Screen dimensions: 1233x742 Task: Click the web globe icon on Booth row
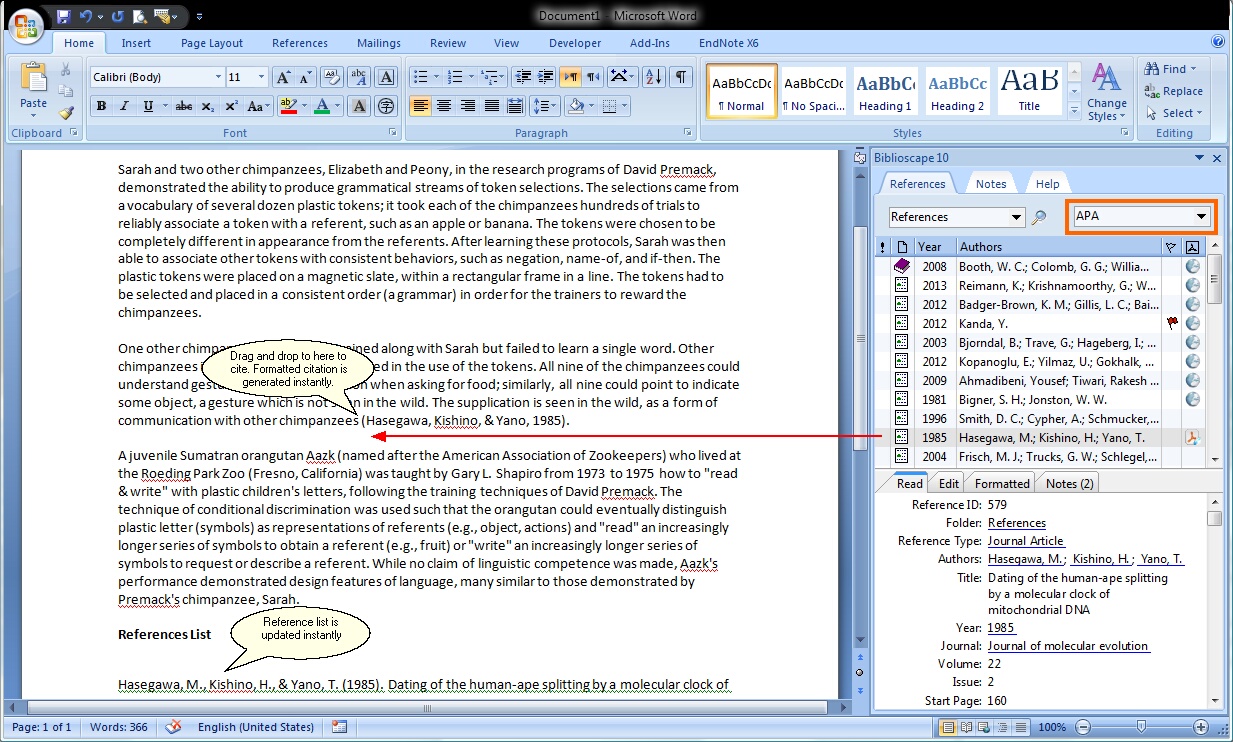tap(1192, 266)
